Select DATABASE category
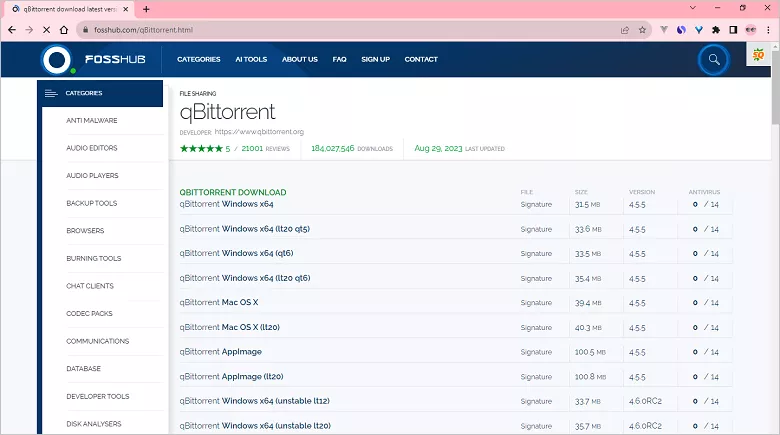 84,368
